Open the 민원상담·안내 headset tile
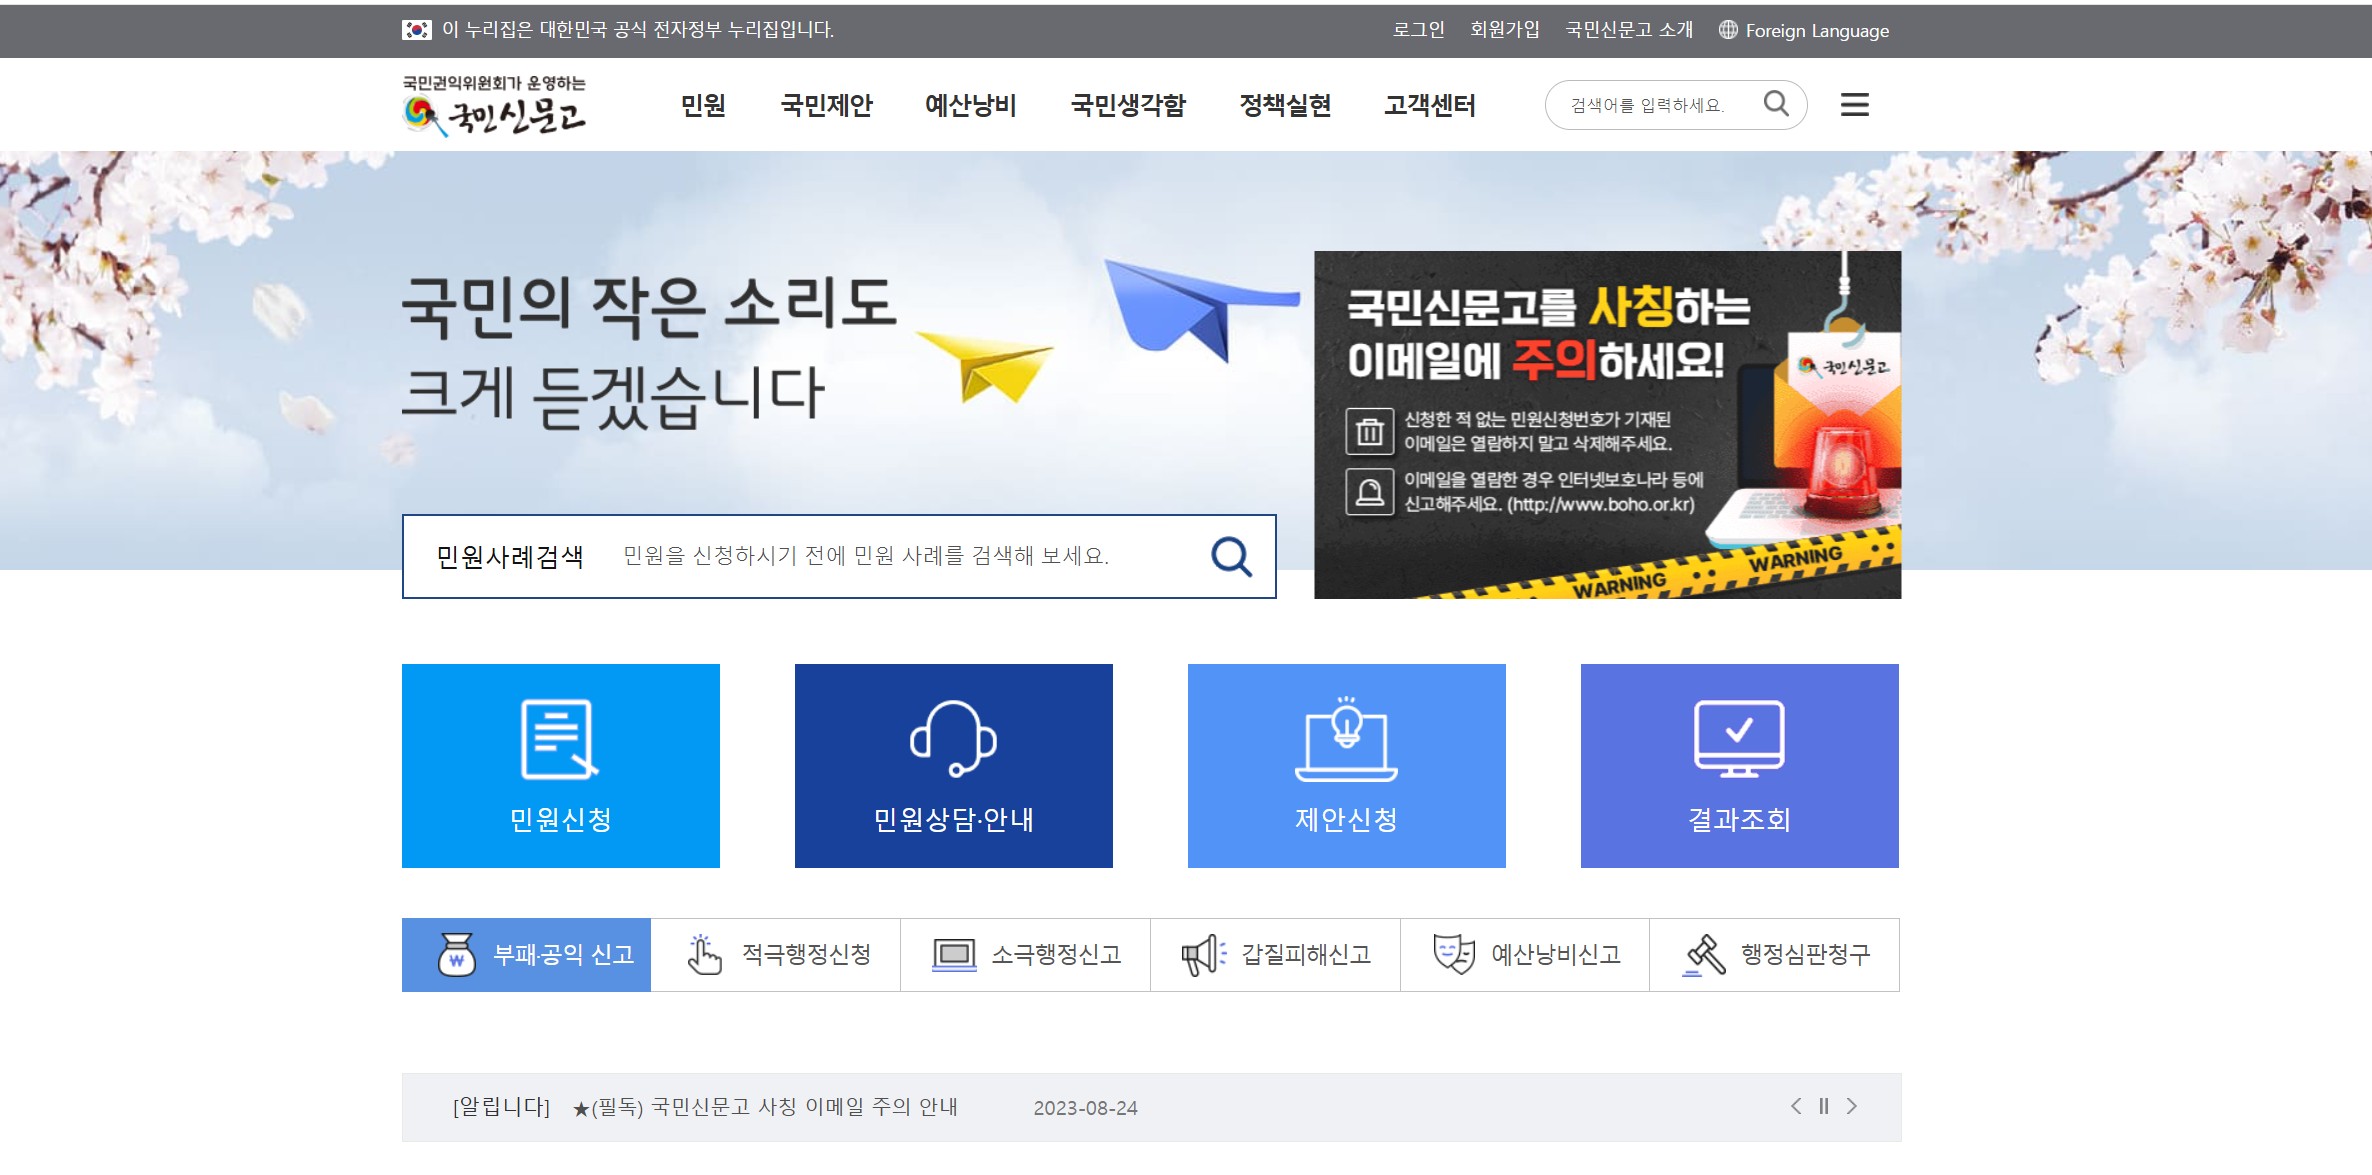This screenshot has height=1175, width=2372. pos(953,766)
